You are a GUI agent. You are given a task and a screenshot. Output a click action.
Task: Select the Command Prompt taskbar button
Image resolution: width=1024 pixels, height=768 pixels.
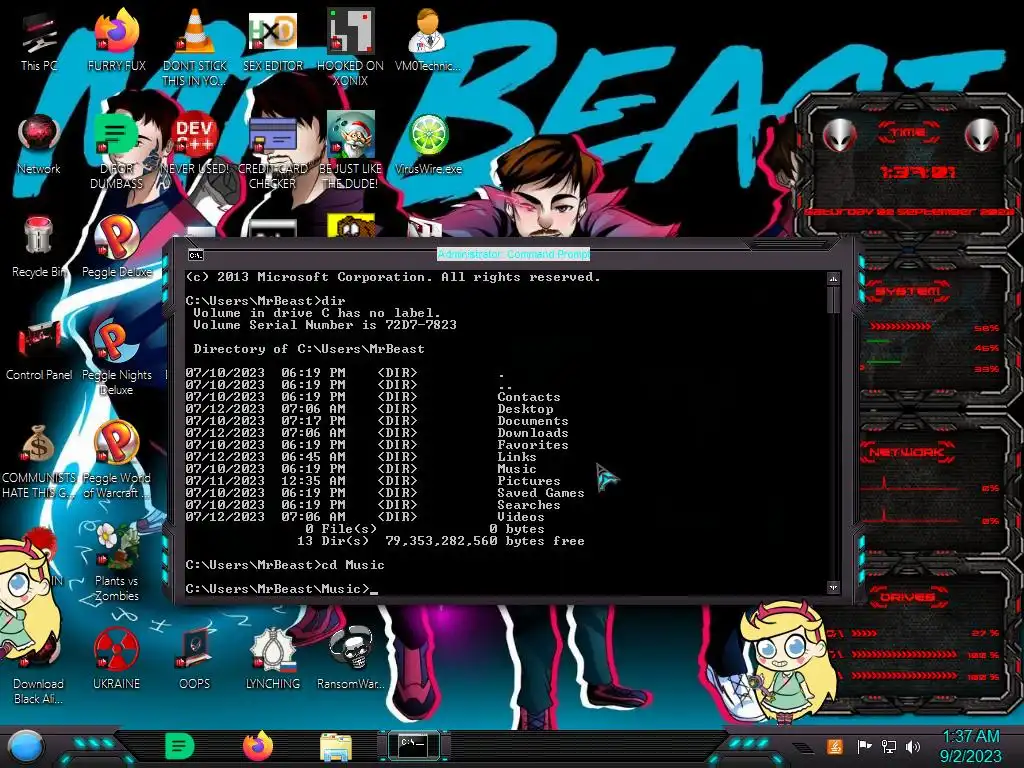point(414,745)
